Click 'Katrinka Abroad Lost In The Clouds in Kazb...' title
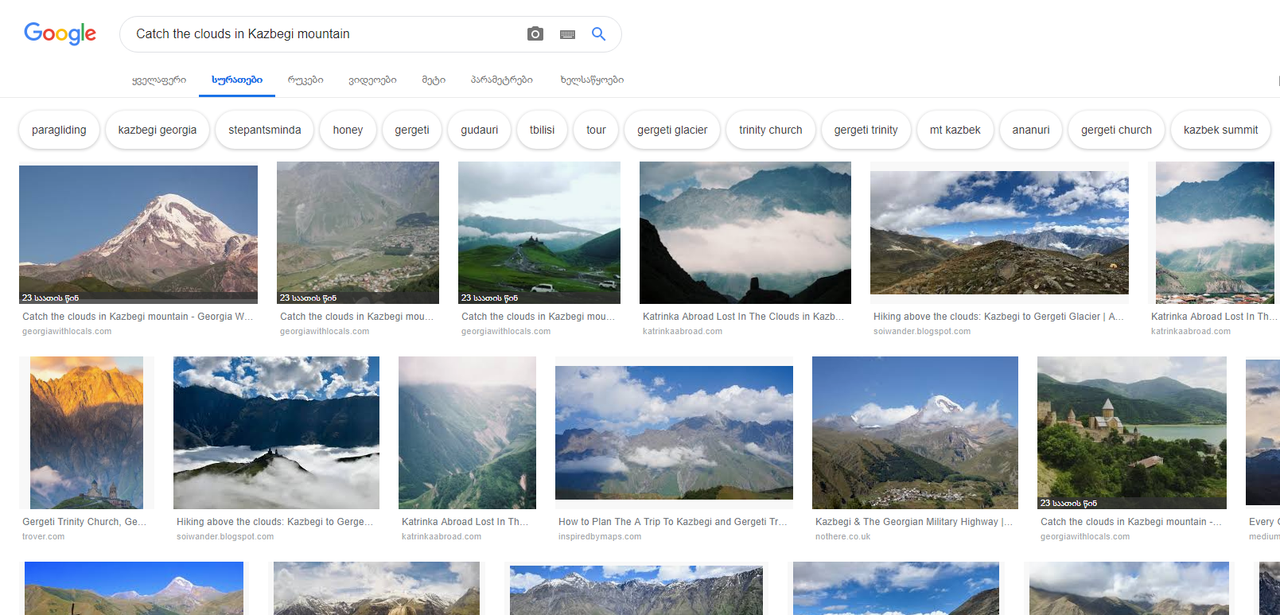 click(x=744, y=317)
